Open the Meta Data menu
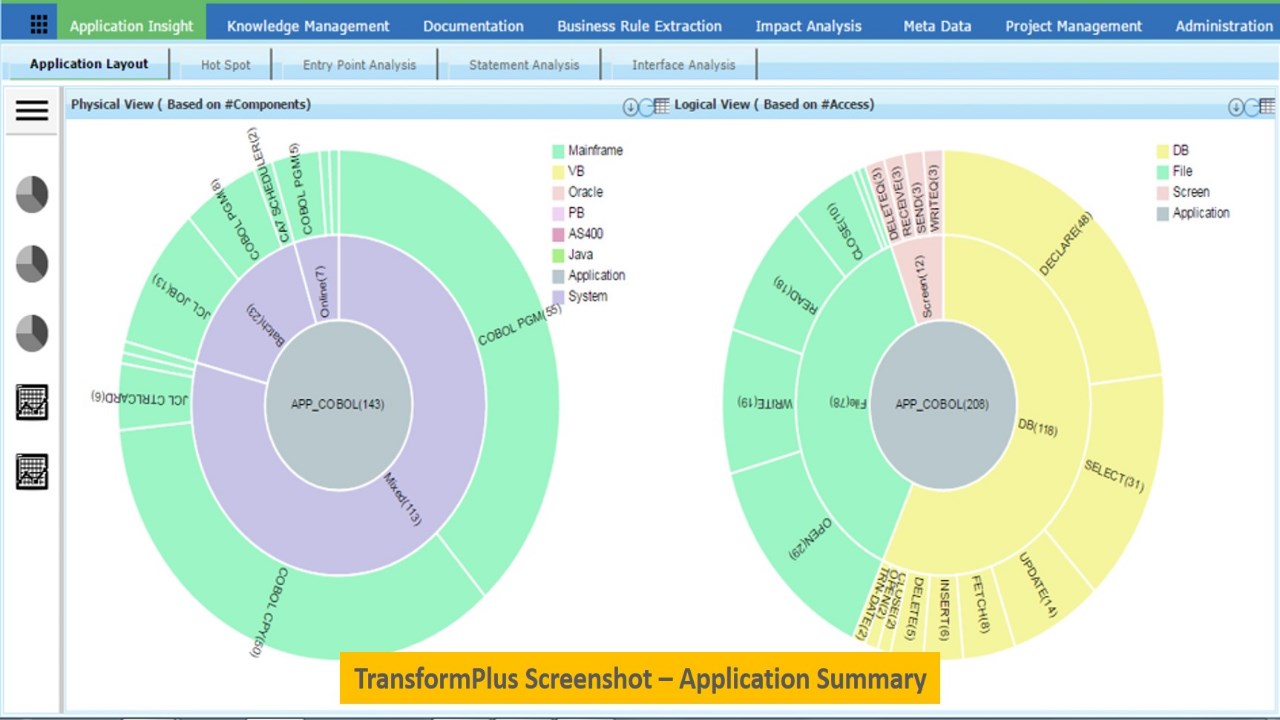1280x720 pixels. tap(937, 26)
